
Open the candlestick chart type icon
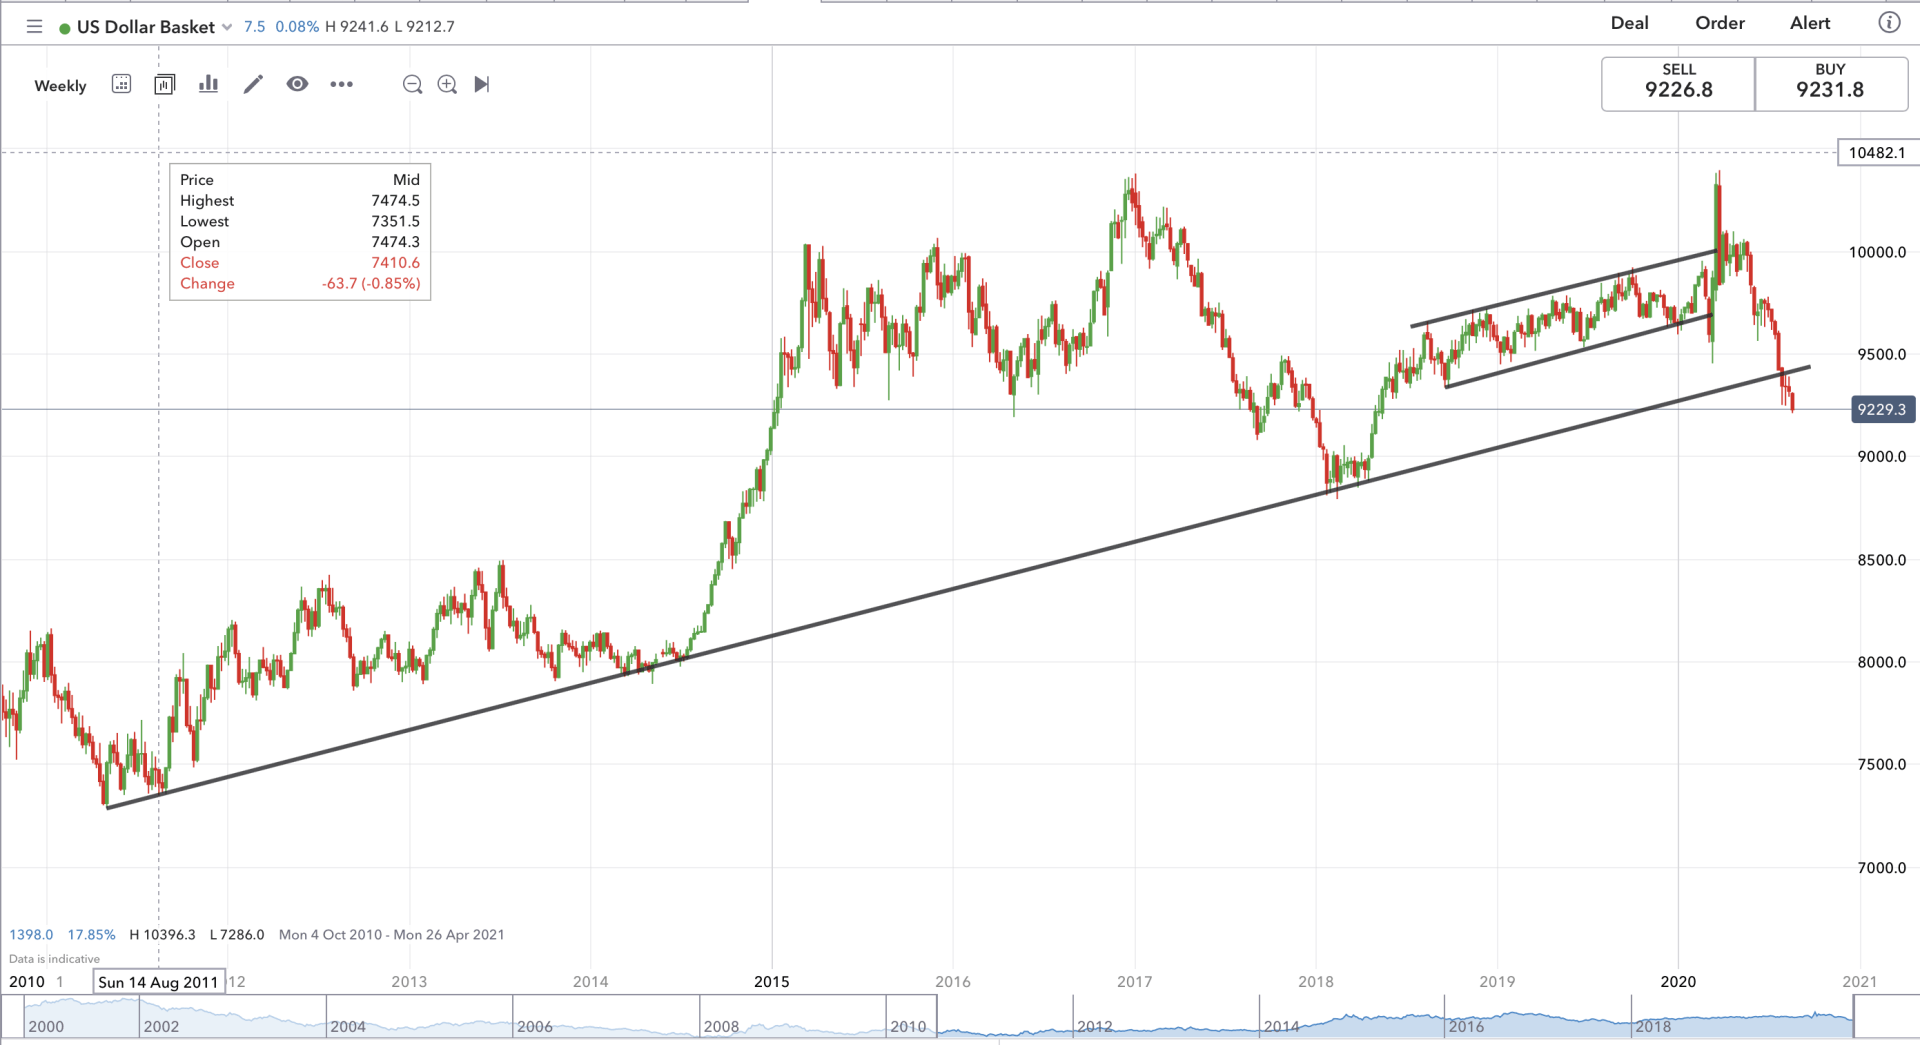[165, 84]
